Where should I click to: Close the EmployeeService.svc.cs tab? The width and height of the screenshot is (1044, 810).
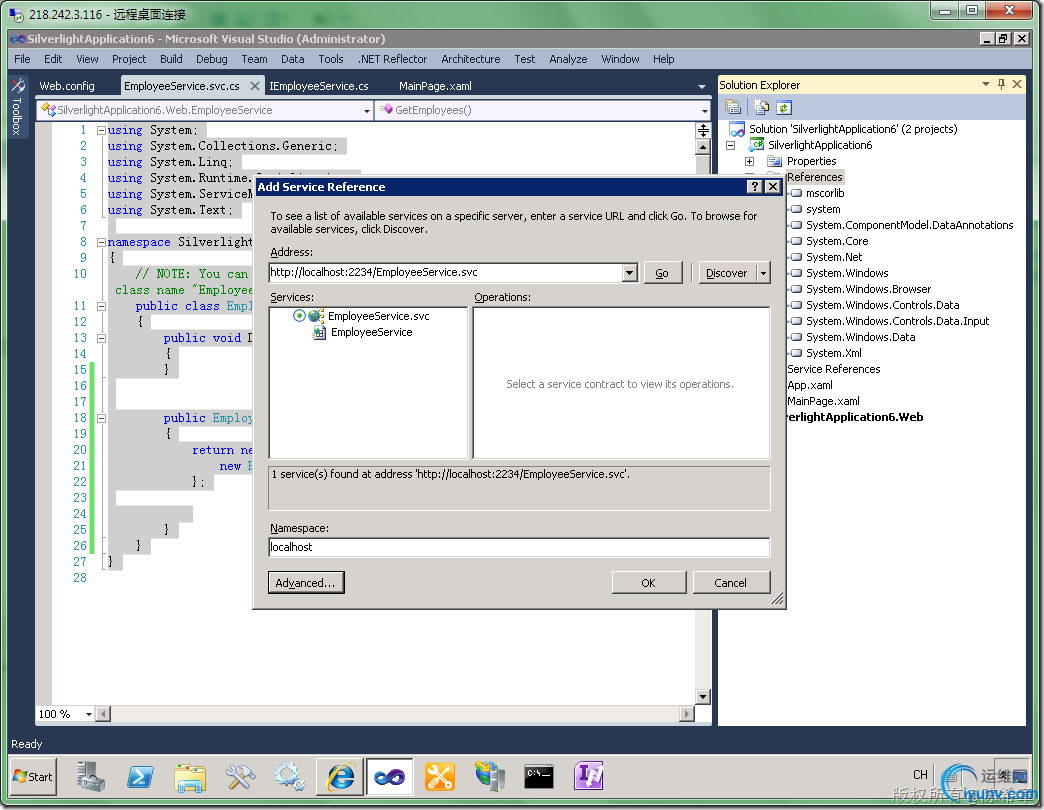[x=254, y=86]
